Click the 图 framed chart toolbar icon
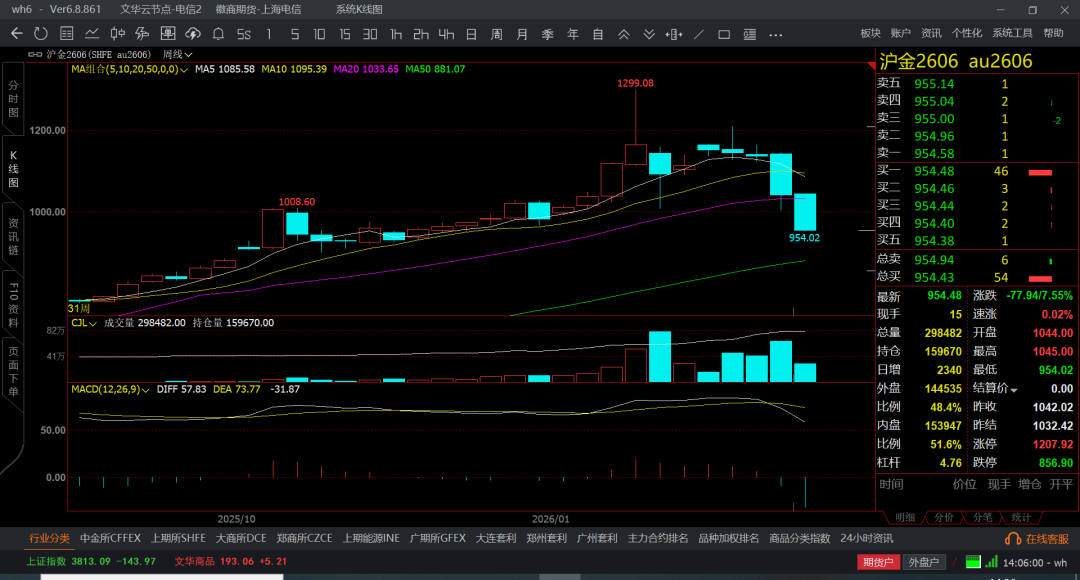Screen dimensions: 1080x580 (x=168, y=34)
